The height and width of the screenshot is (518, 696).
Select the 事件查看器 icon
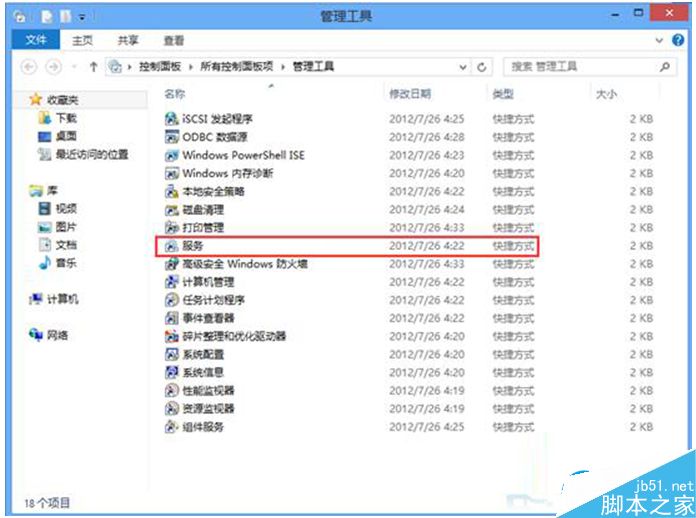171,318
